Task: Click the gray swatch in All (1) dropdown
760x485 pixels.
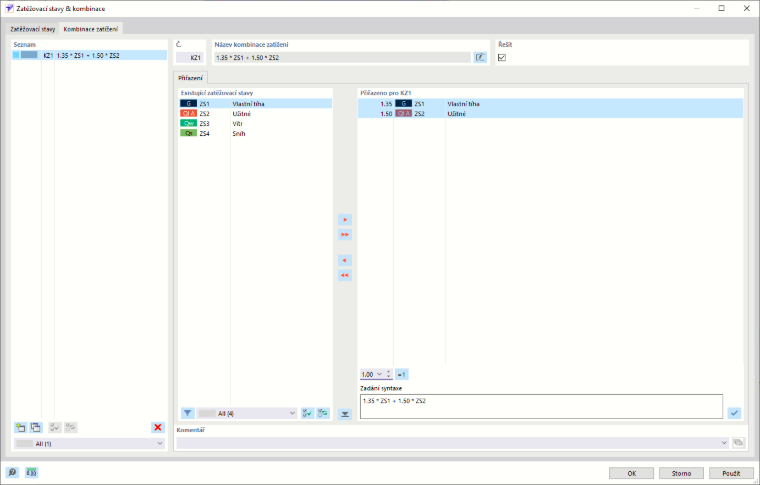Action: [x=25, y=444]
